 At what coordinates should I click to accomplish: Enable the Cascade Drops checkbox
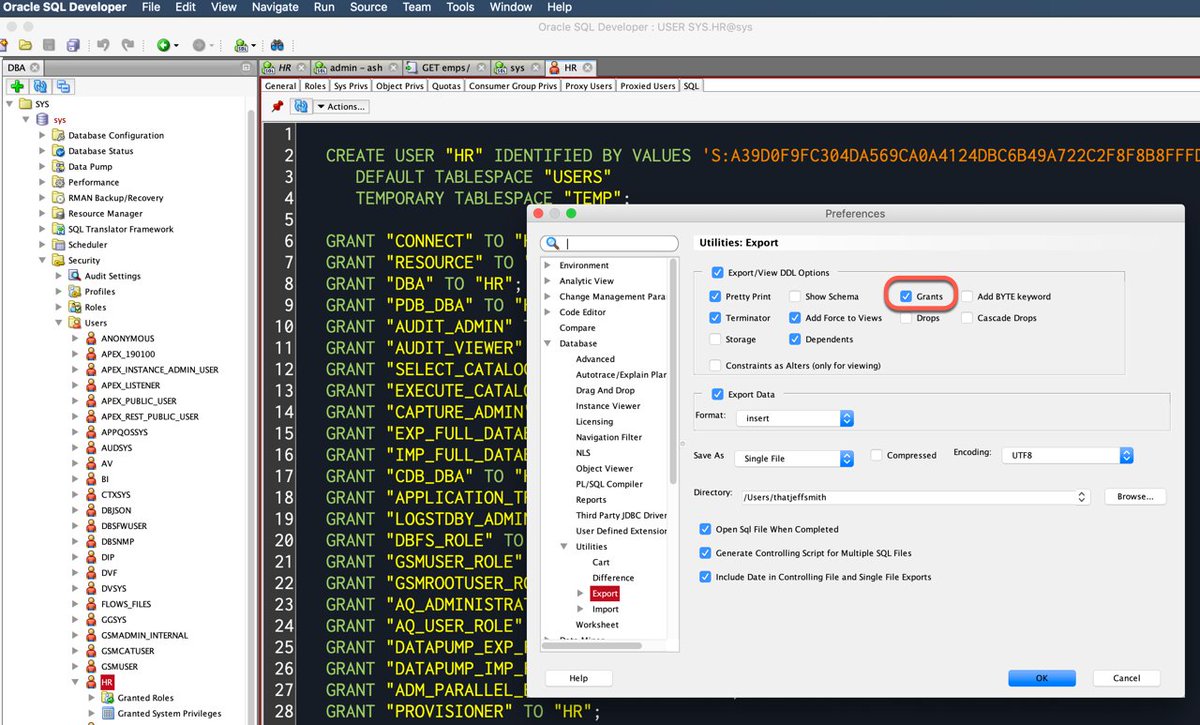pos(968,318)
